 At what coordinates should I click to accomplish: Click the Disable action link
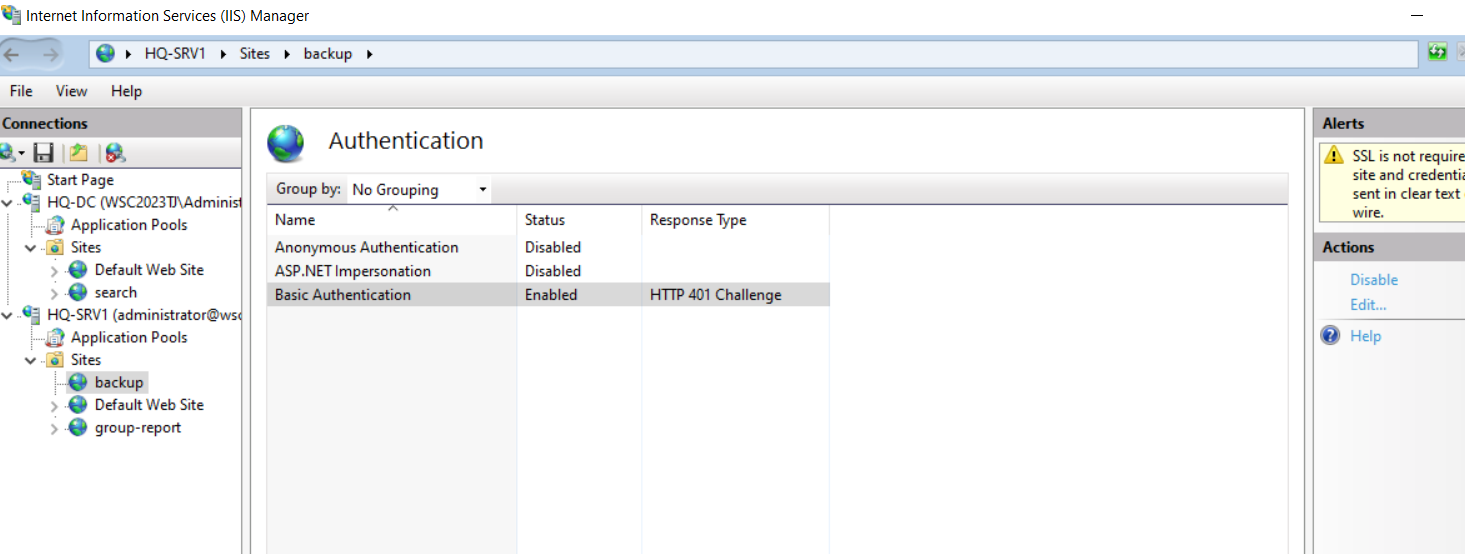pyautogui.click(x=1374, y=280)
